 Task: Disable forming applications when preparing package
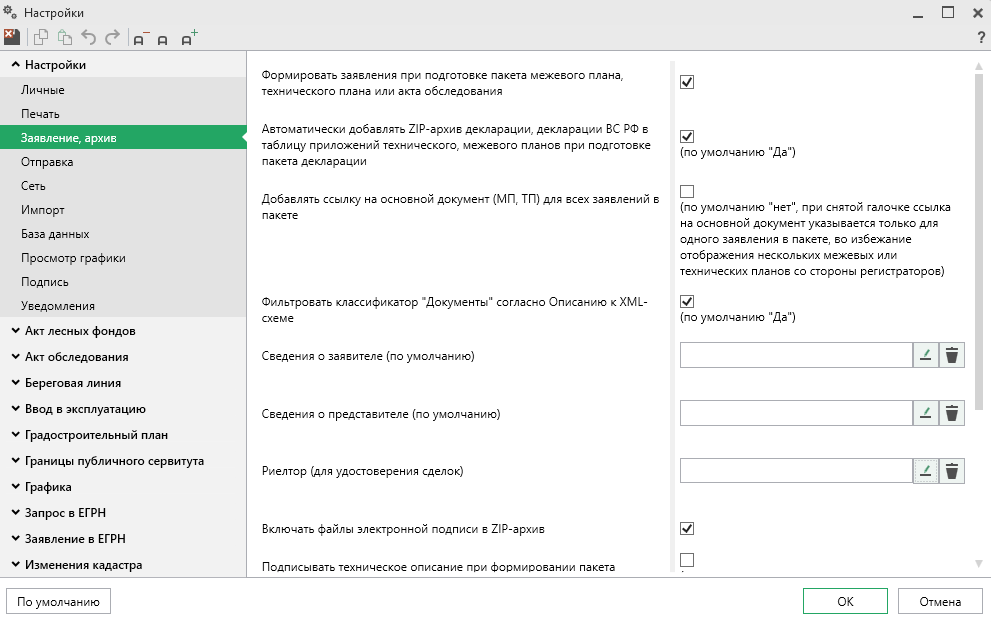(687, 82)
